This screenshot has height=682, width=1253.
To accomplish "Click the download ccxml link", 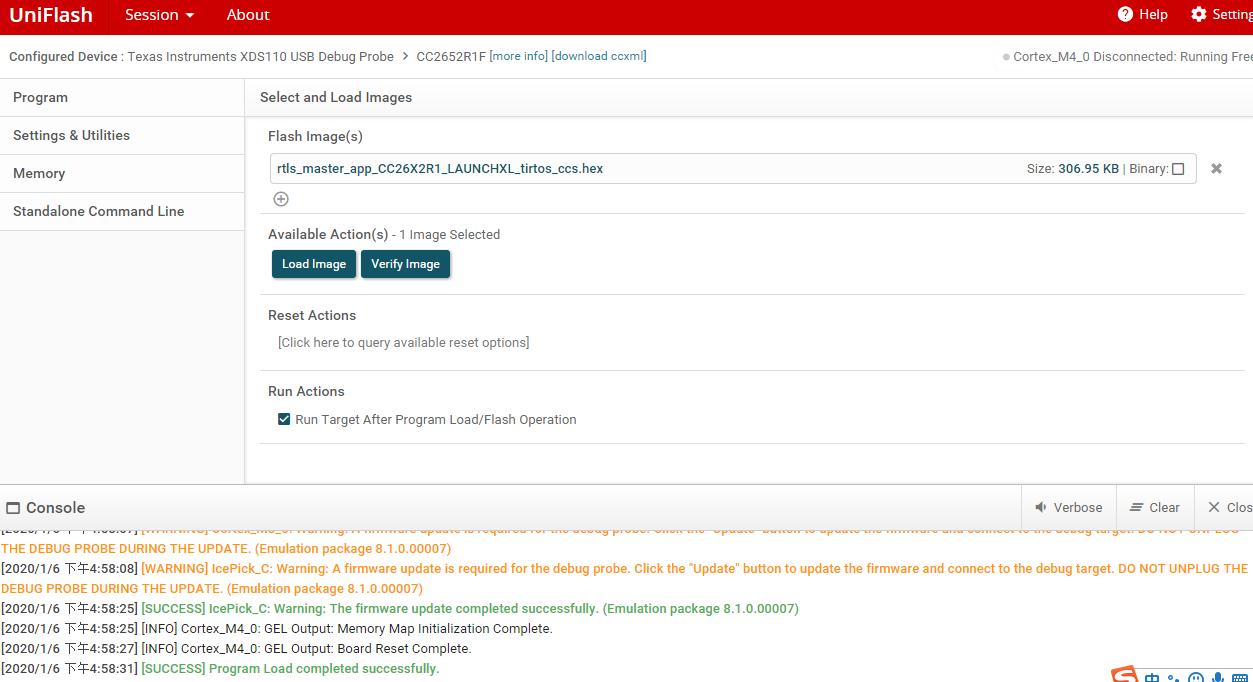I will 599,56.
